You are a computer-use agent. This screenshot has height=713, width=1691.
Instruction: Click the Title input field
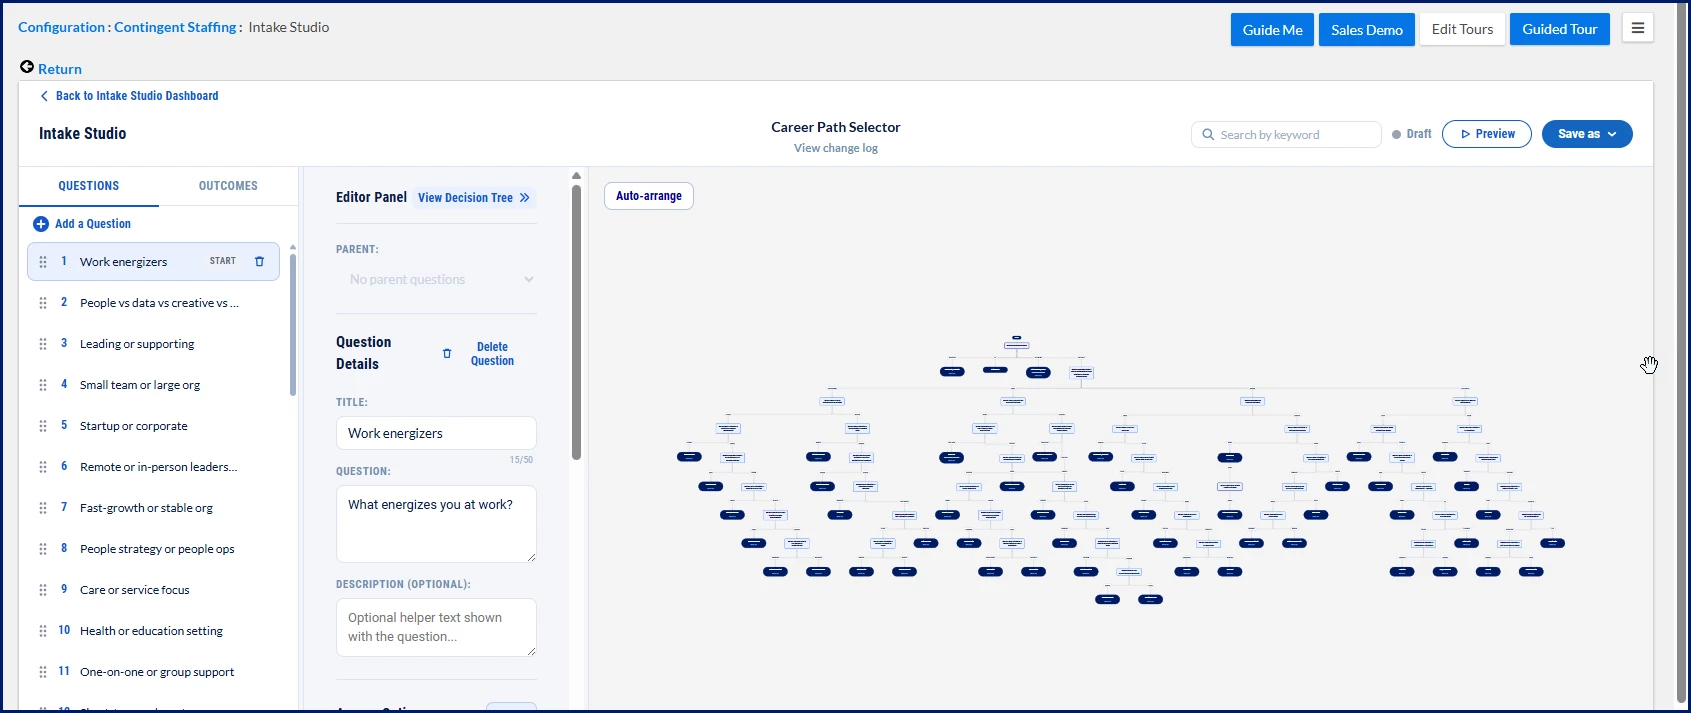(436, 433)
